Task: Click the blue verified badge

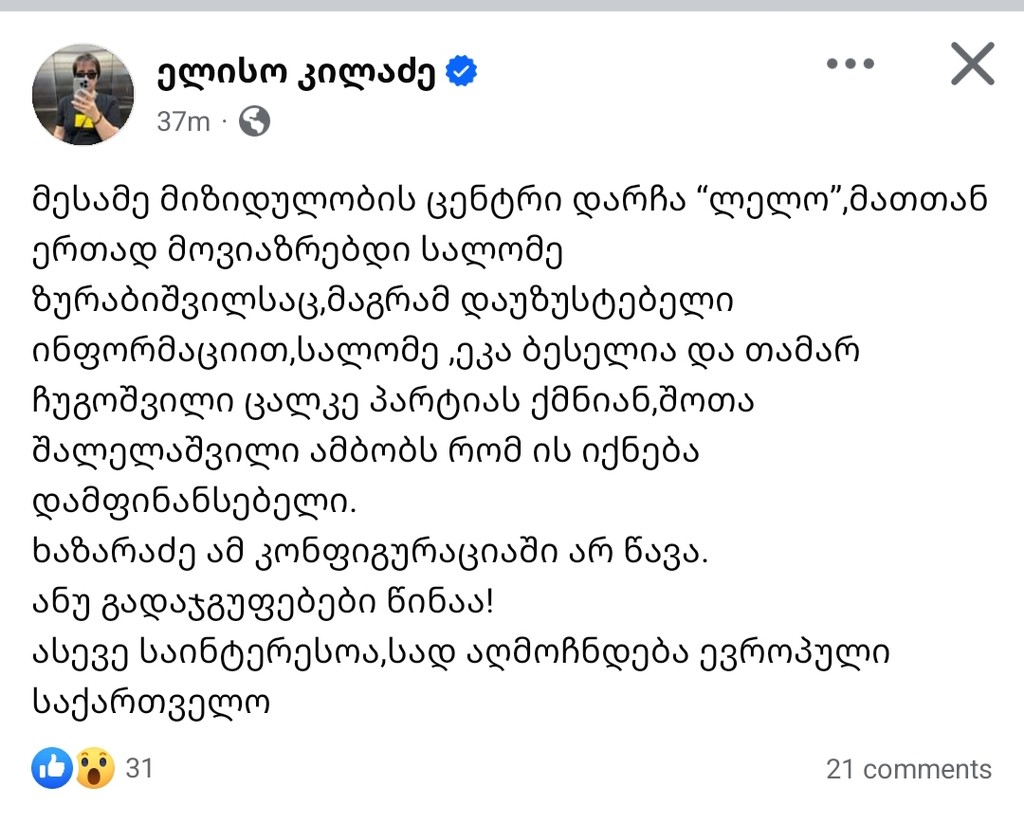Action: [461, 71]
